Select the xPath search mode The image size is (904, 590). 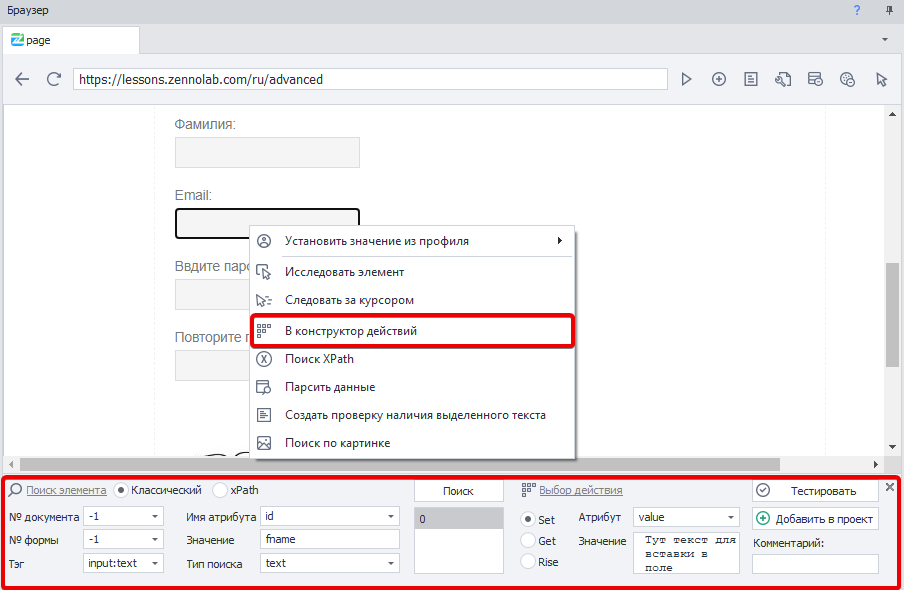(220, 490)
